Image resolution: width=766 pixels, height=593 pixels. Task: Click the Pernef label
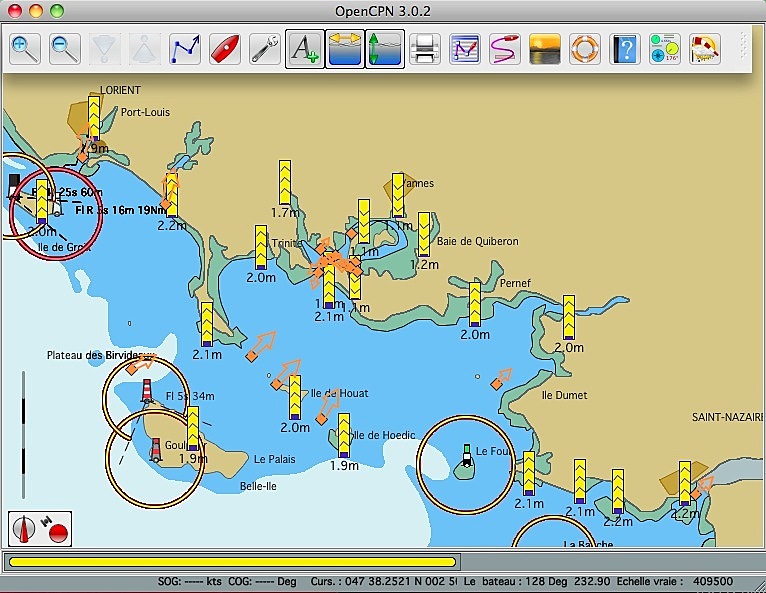(515, 283)
